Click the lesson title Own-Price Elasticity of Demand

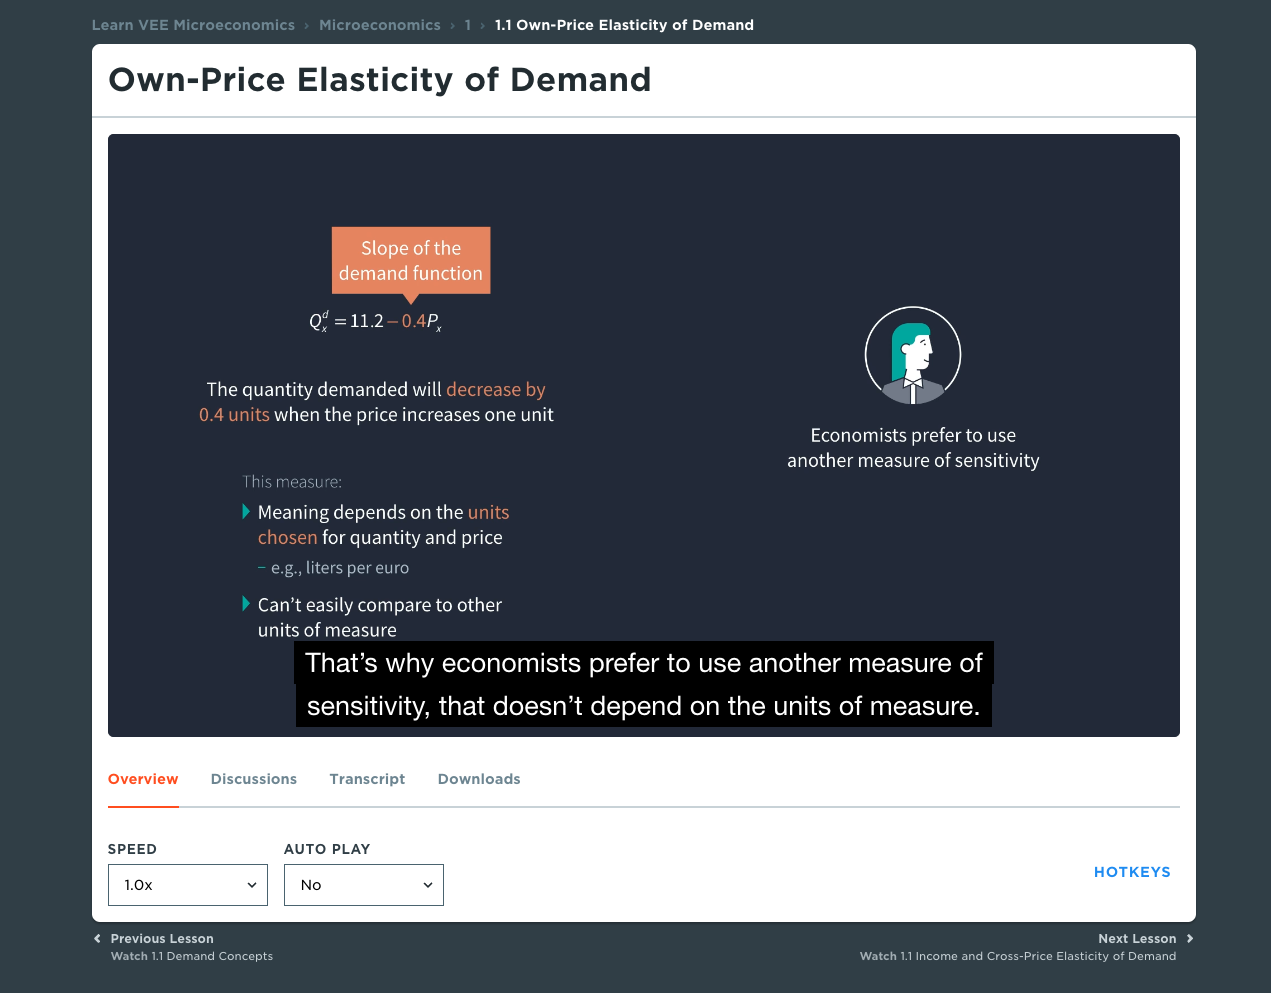tap(381, 80)
